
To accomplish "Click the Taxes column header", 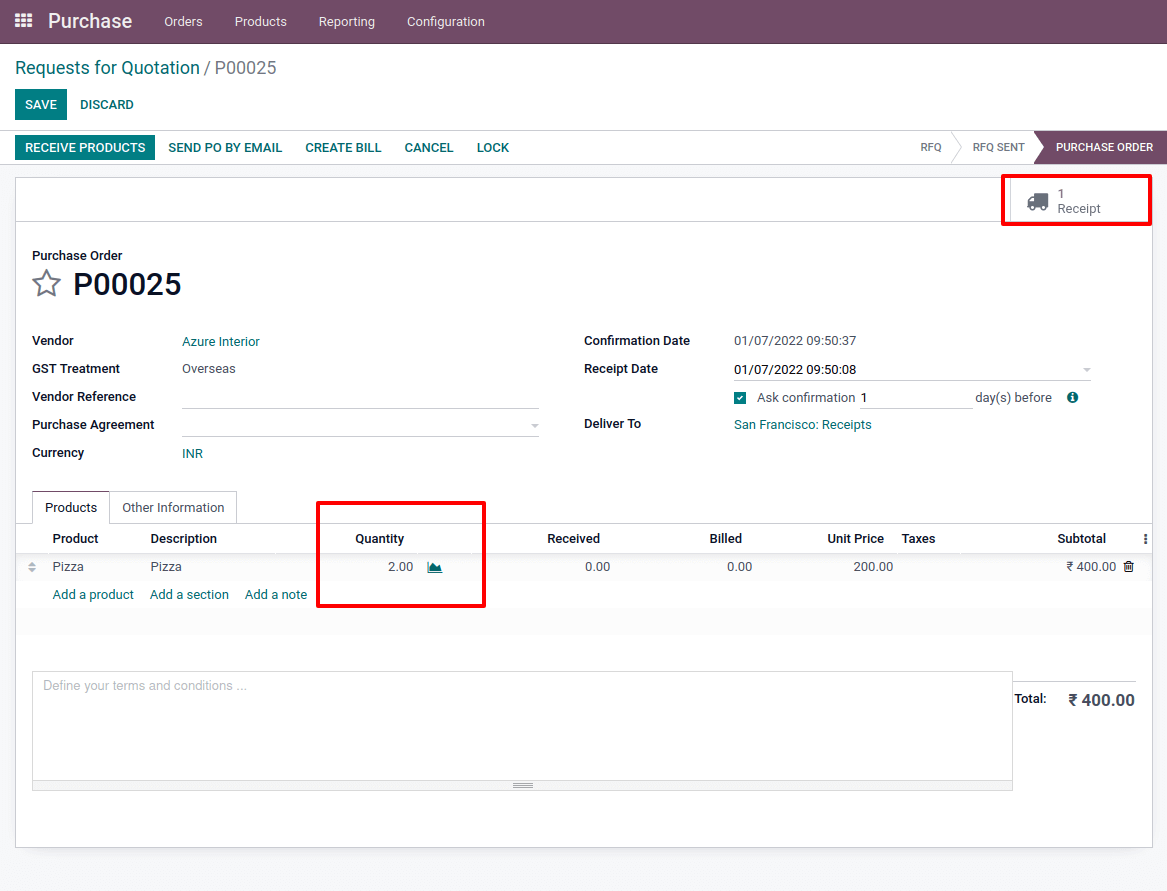I will point(918,539).
